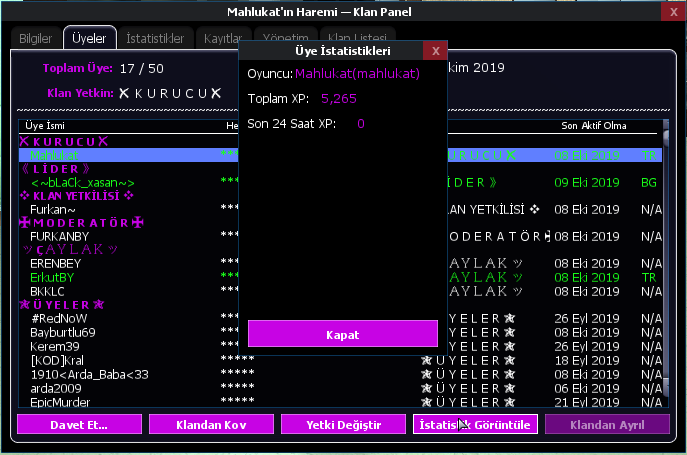
Task: Click the MODERATÖR group header
Action: tap(81, 223)
